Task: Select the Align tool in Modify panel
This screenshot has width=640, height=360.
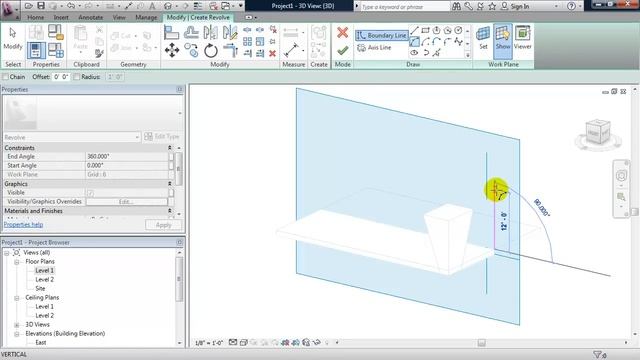Action: [171, 32]
